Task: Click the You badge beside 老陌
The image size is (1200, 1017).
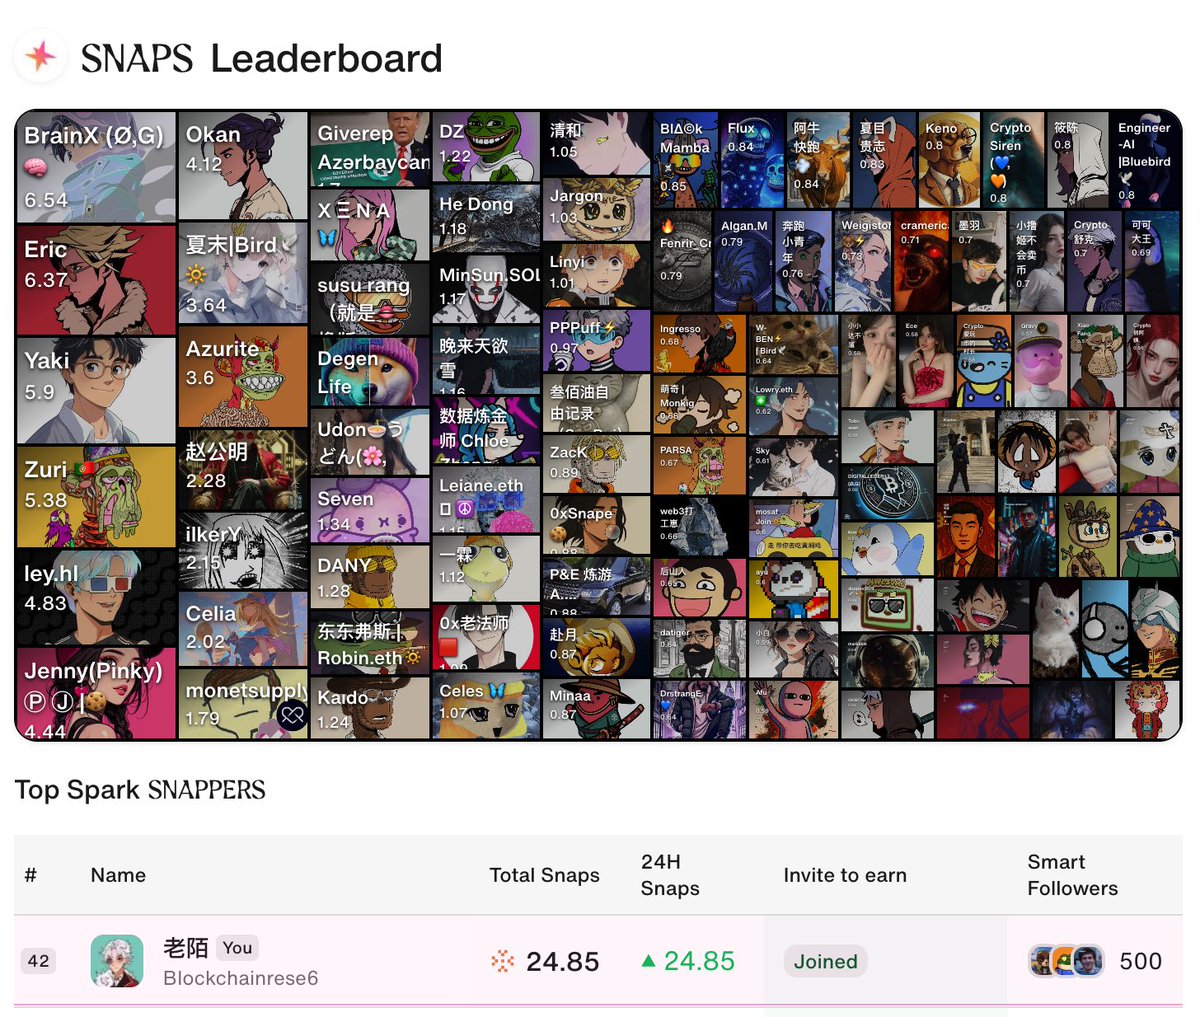Action: (237, 947)
